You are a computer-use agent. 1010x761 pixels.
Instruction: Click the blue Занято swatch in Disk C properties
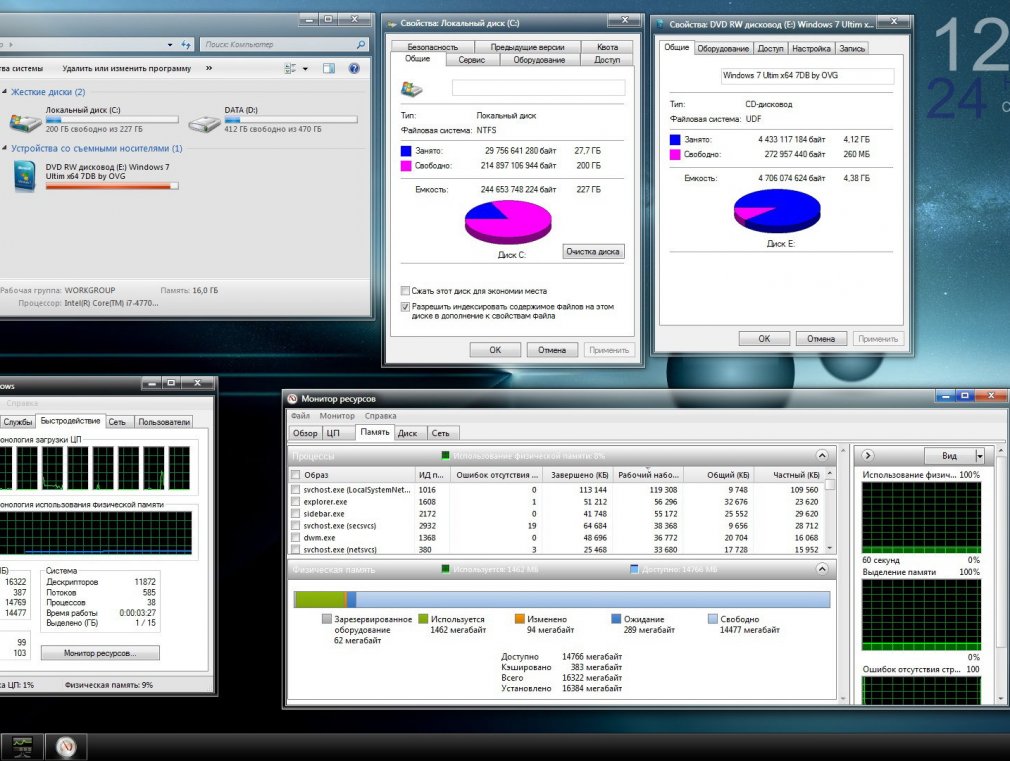[x=406, y=151]
